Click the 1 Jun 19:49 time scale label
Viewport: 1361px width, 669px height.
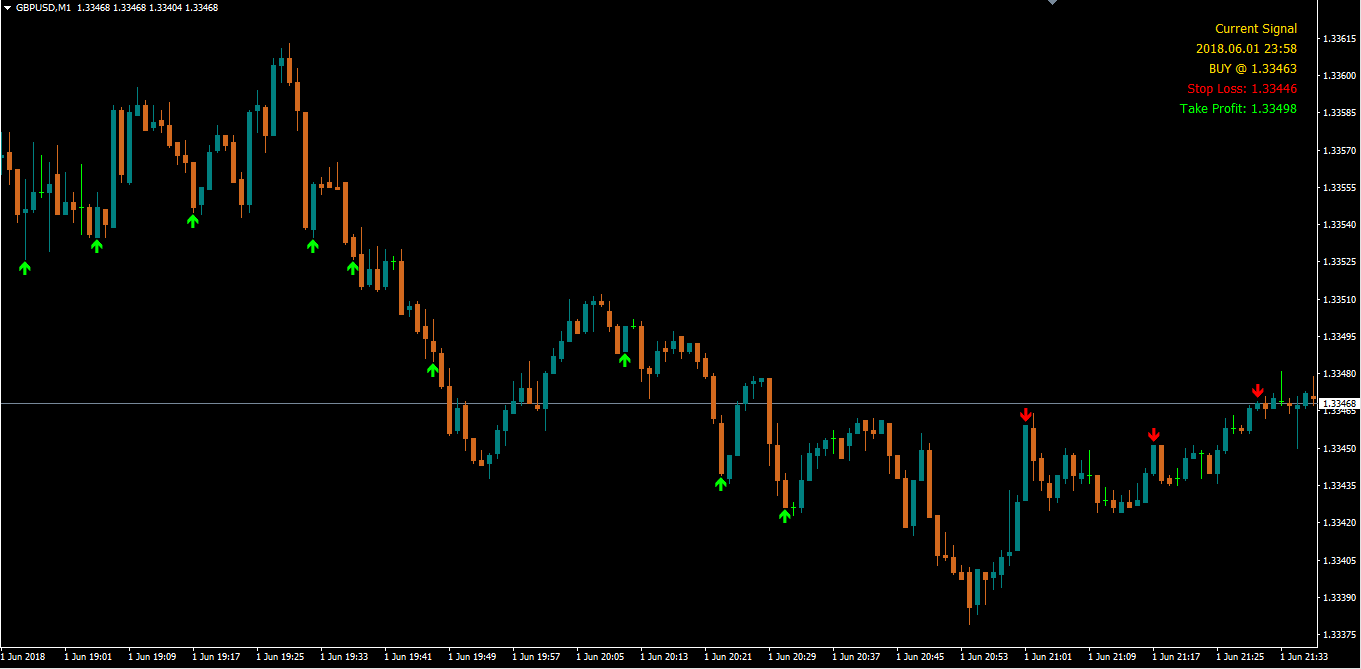pos(472,657)
